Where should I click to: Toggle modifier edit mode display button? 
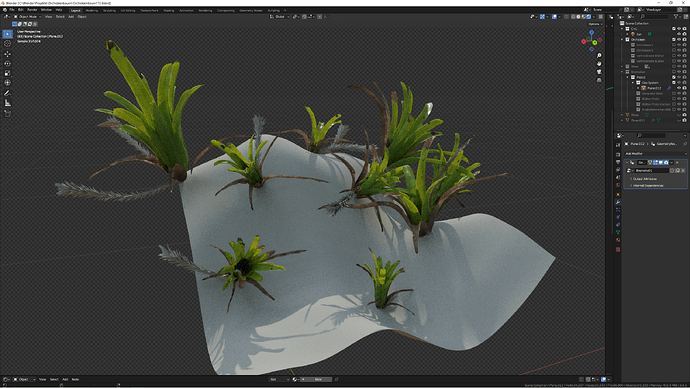coord(655,163)
